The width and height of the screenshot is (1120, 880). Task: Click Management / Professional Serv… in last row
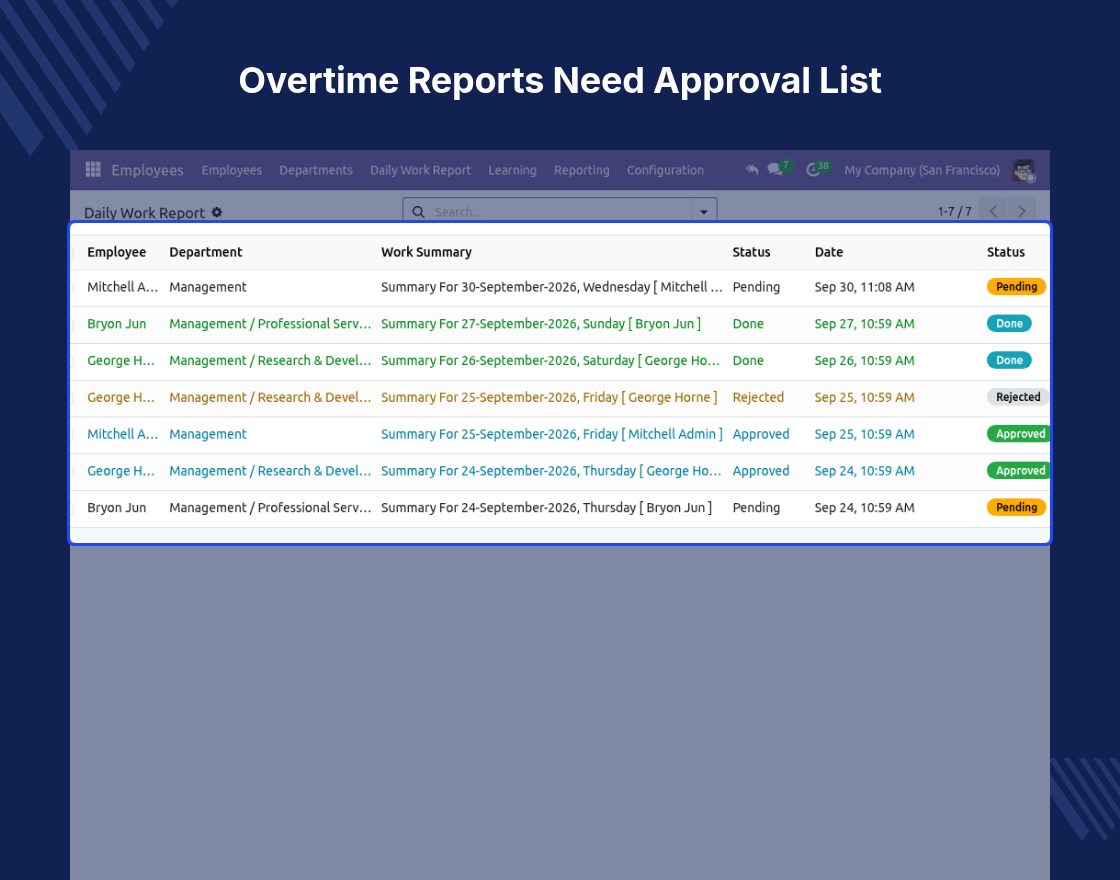(270, 508)
